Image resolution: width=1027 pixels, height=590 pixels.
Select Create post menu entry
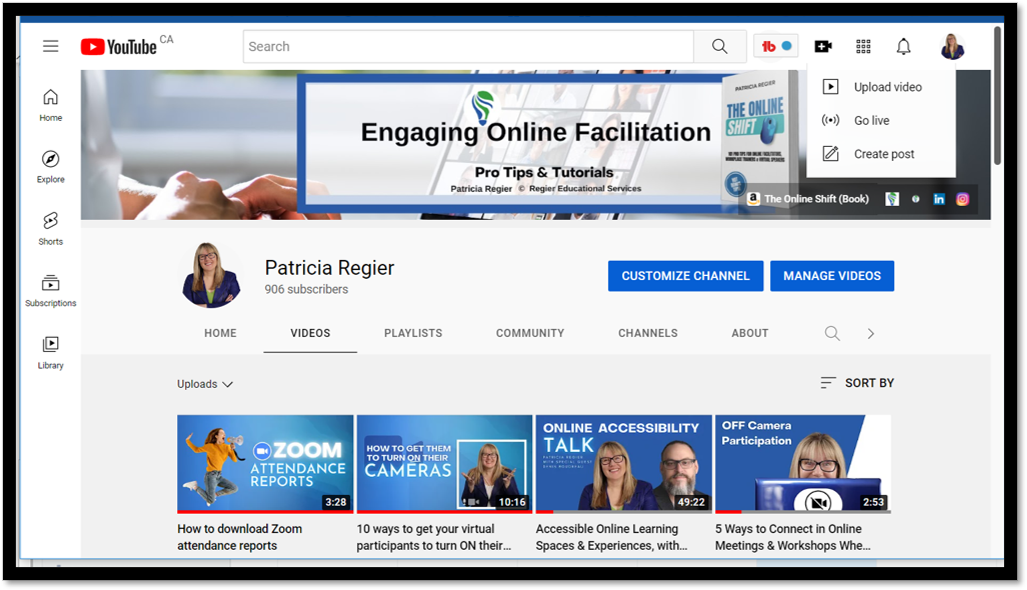click(882, 154)
